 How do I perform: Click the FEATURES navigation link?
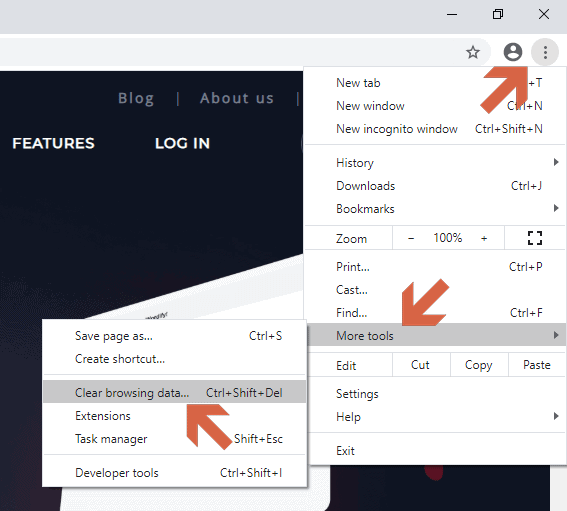pos(53,144)
